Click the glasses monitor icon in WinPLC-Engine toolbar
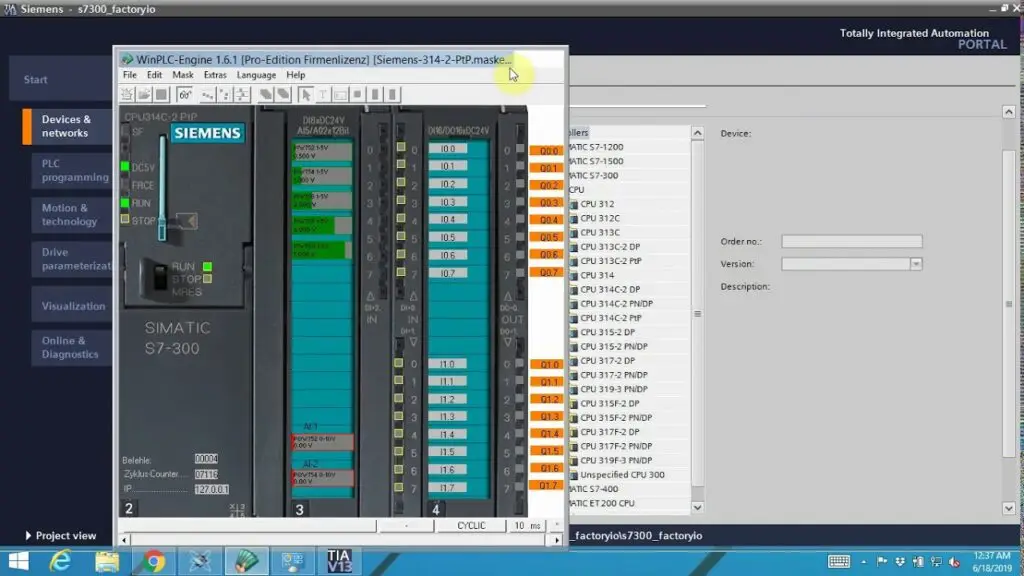1024x576 pixels. [x=185, y=95]
